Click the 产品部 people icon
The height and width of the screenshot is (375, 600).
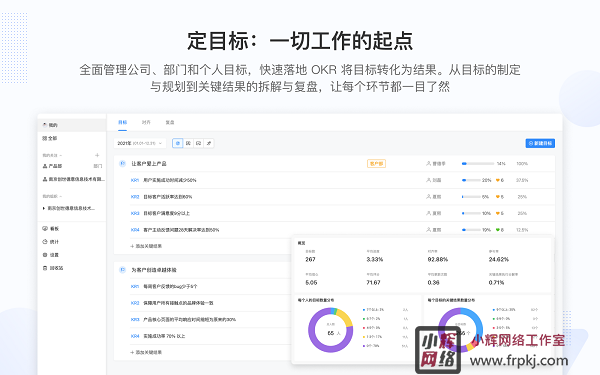(x=45, y=166)
